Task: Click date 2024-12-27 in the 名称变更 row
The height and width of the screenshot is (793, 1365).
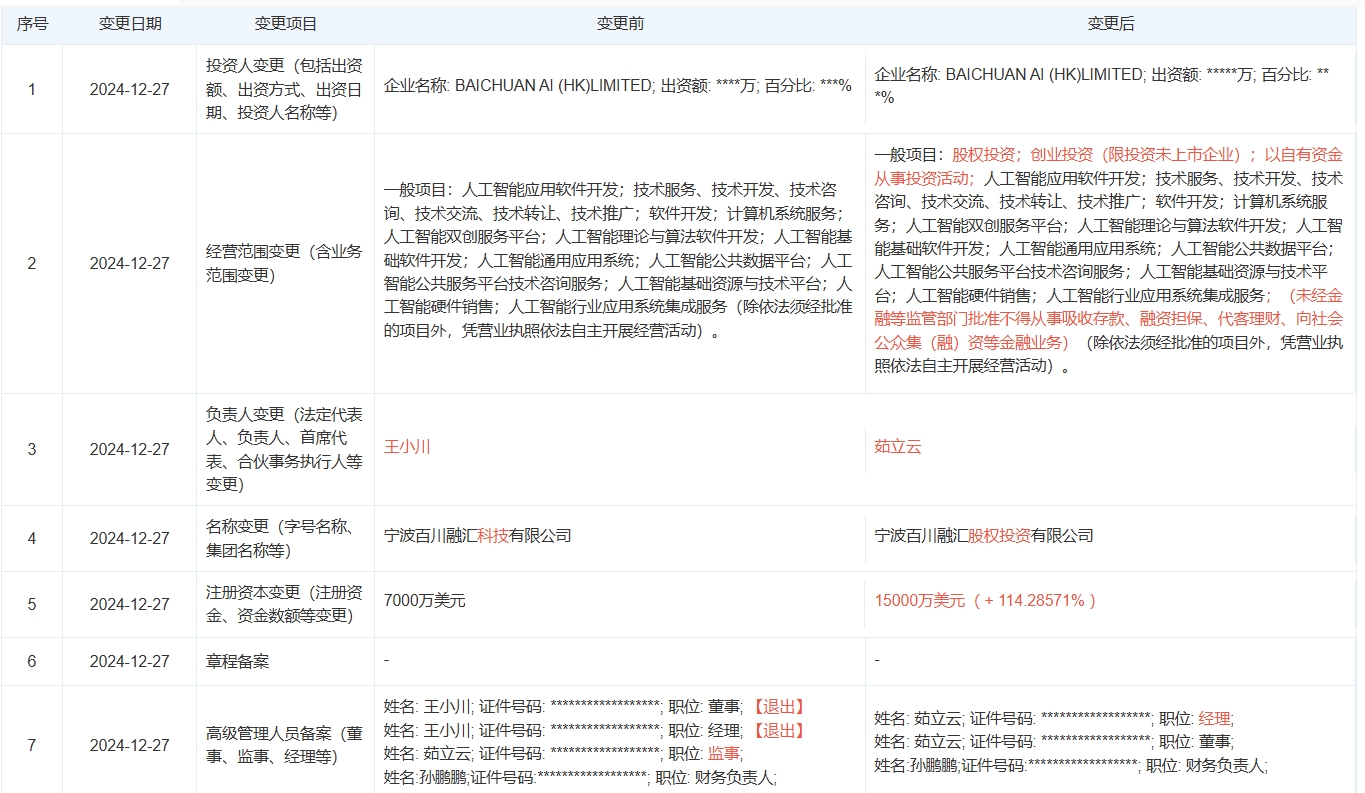Action: tap(130, 538)
